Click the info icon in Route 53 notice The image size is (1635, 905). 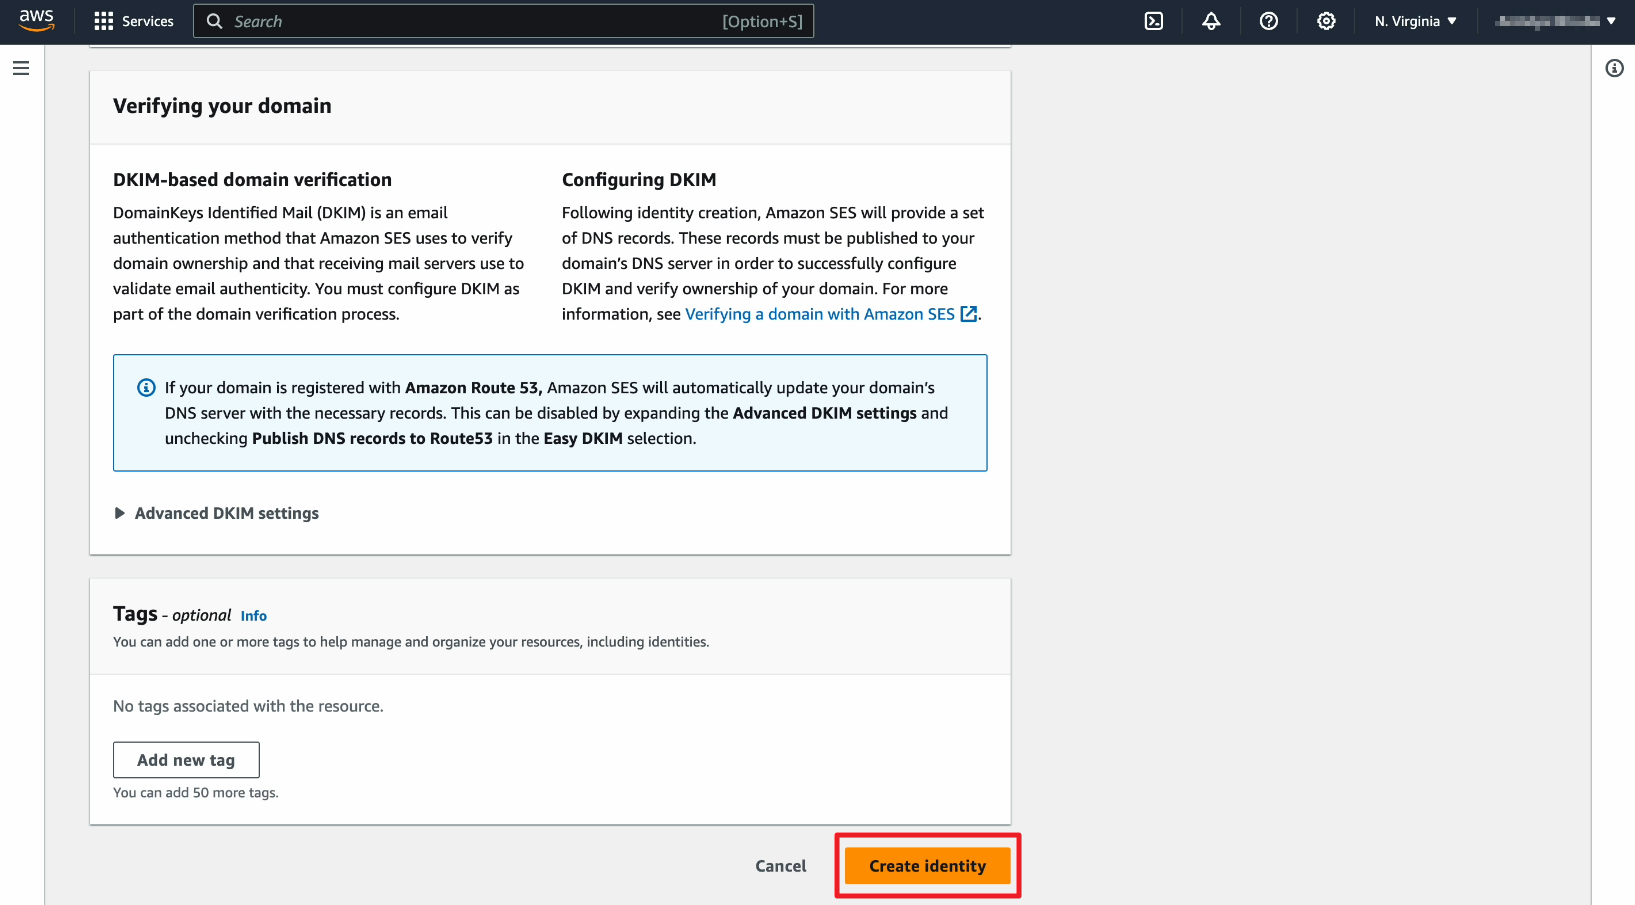pyautogui.click(x=146, y=388)
